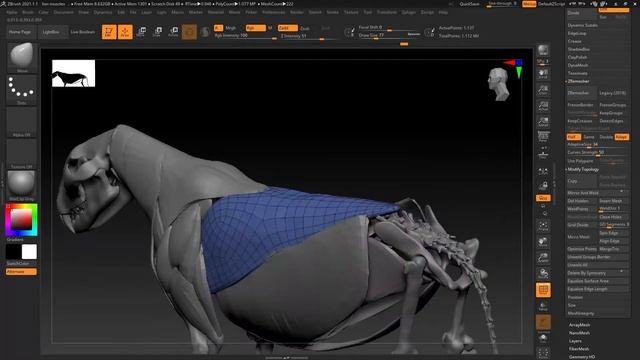Select the white main color swatch
The height and width of the screenshot is (360, 640).
29,252
